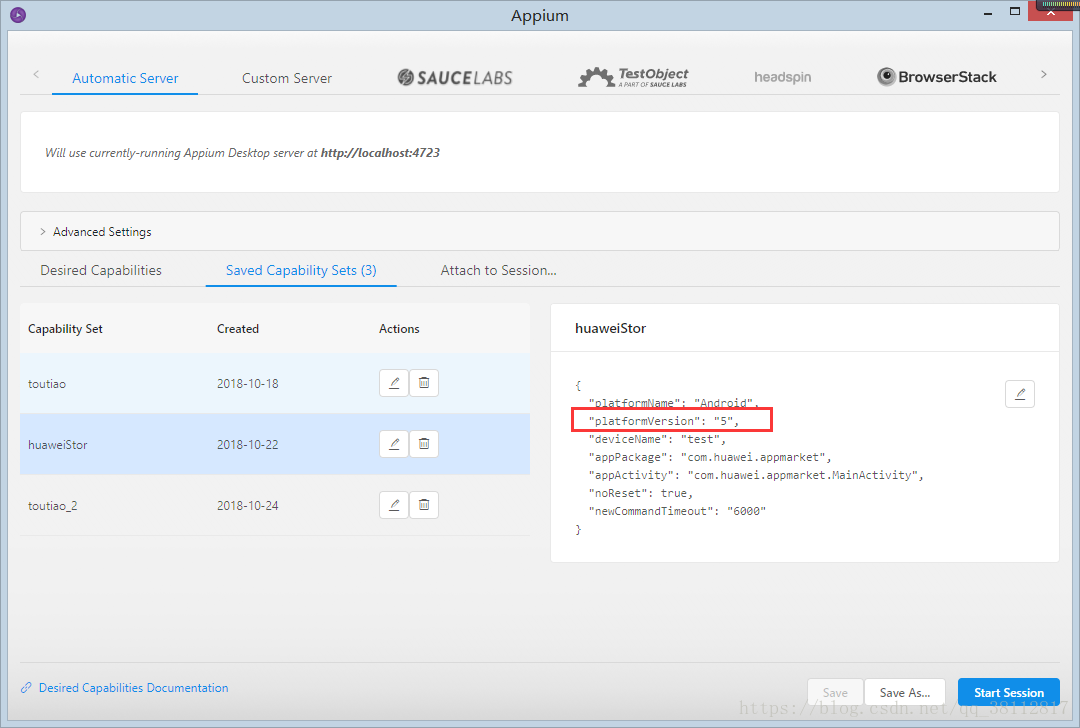Click the pencil icon beside the JSON
Viewport: 1080px width, 728px height.
point(1019,394)
